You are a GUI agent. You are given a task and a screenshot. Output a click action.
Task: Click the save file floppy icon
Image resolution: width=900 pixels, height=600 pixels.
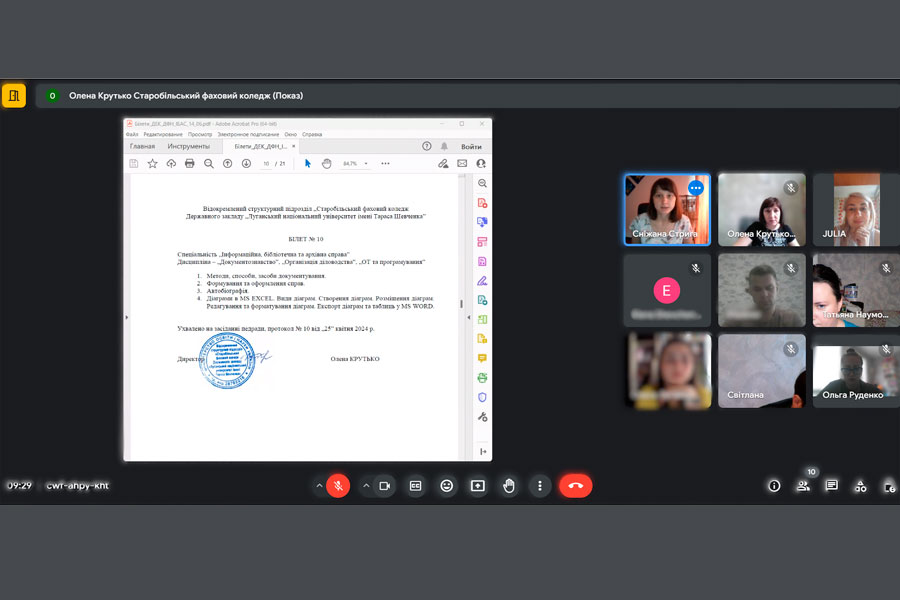coord(134,164)
